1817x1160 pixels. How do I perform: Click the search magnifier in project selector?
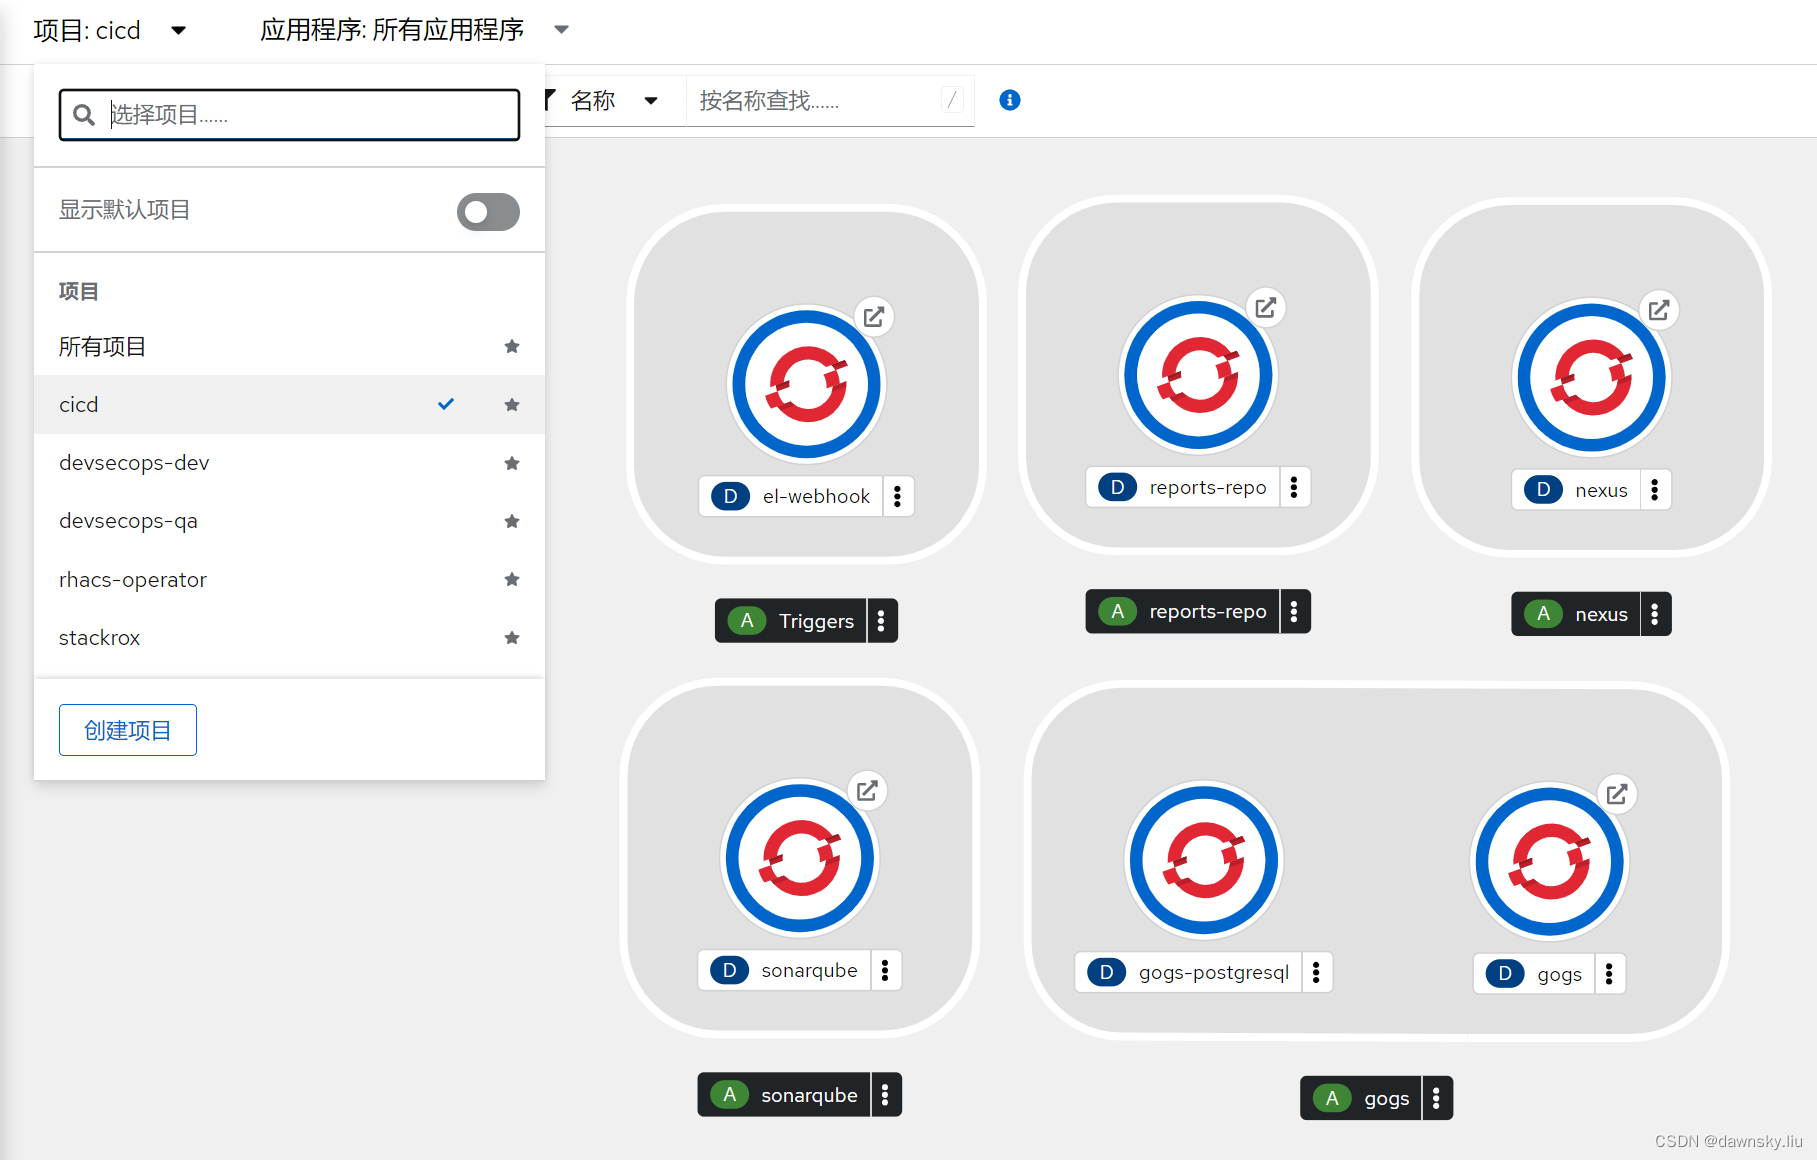point(84,115)
